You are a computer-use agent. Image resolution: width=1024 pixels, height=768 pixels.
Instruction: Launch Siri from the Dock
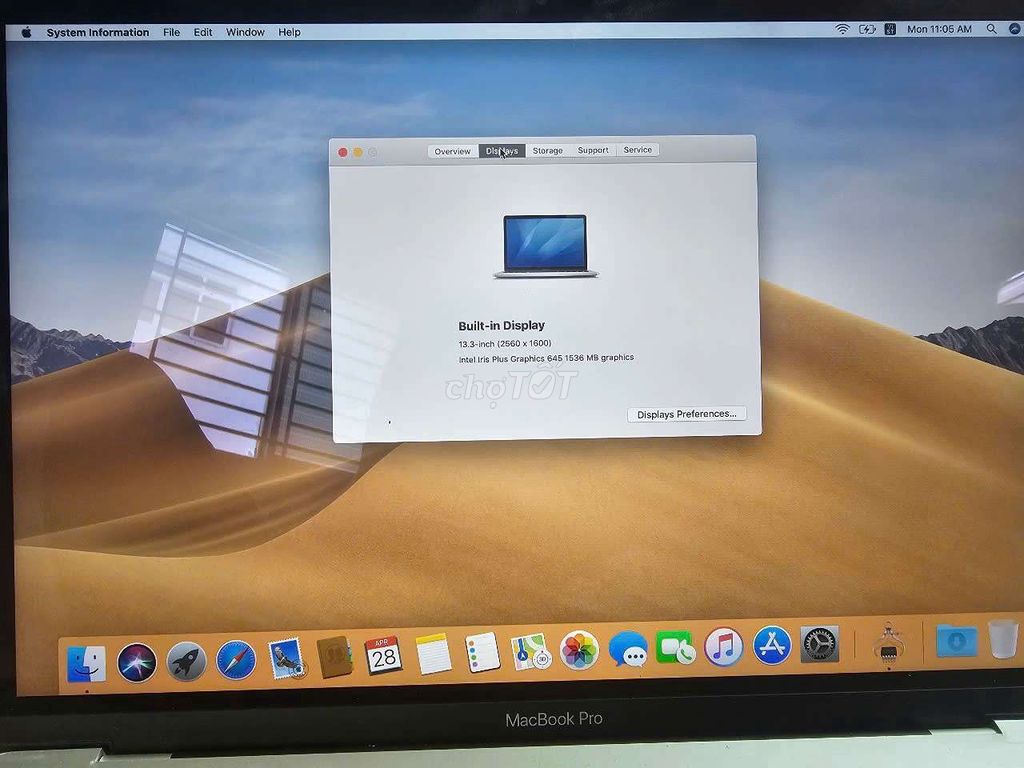pos(136,662)
